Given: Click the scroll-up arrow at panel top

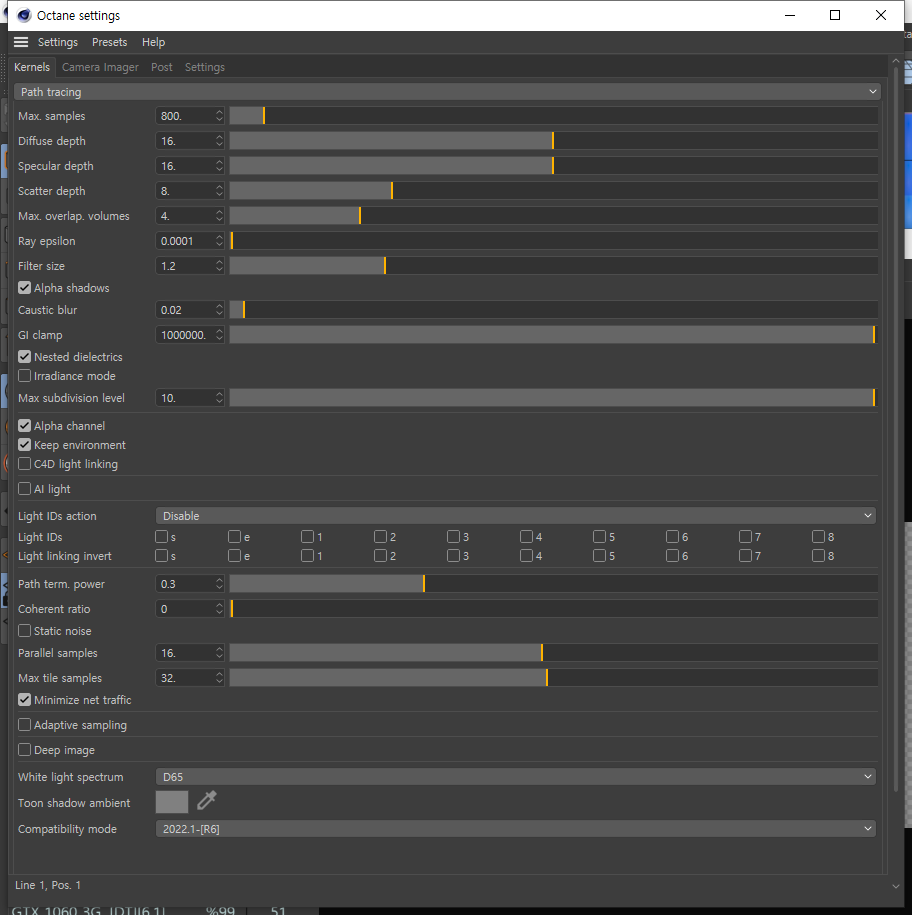Looking at the screenshot, I should 896,61.
